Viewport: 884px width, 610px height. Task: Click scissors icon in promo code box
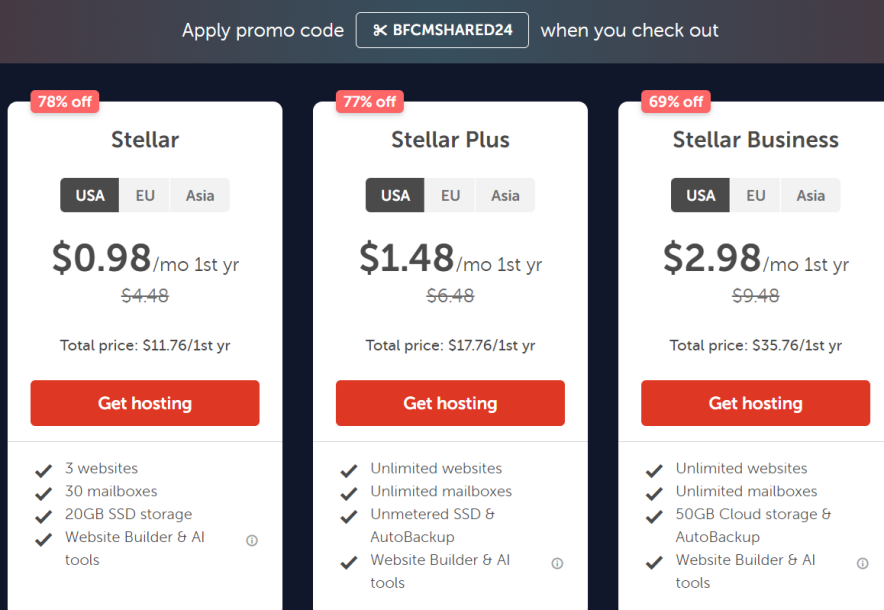[x=379, y=30]
